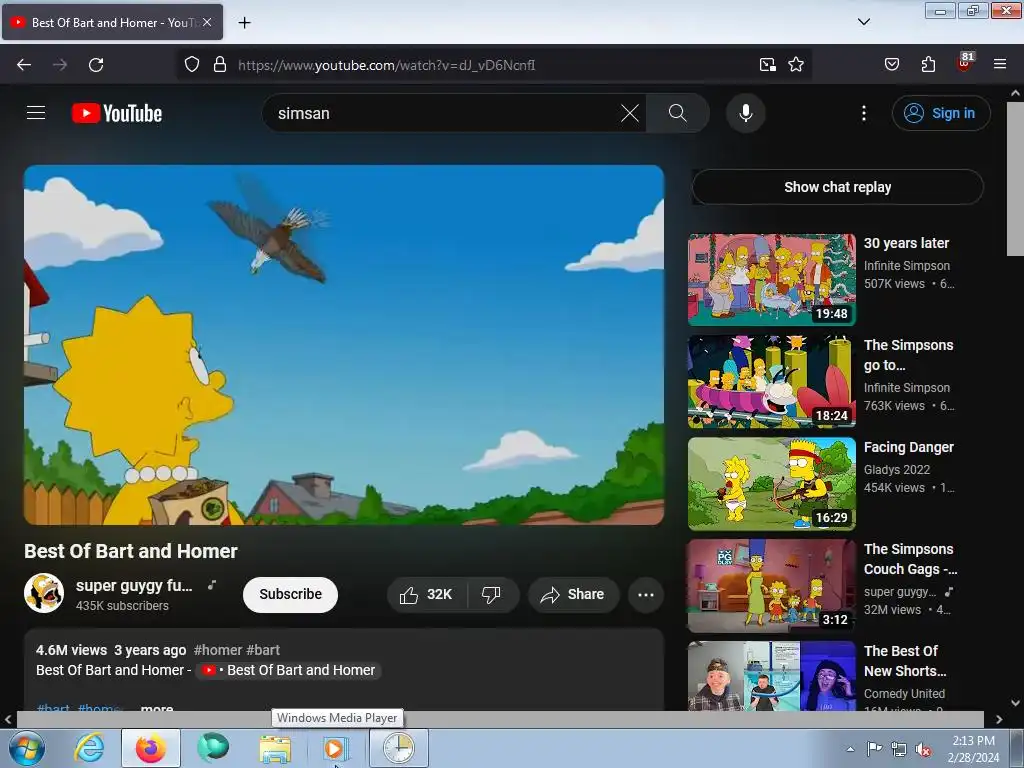1024x768 pixels.
Task: Go forward with the browser forward arrow
Action: point(60,65)
